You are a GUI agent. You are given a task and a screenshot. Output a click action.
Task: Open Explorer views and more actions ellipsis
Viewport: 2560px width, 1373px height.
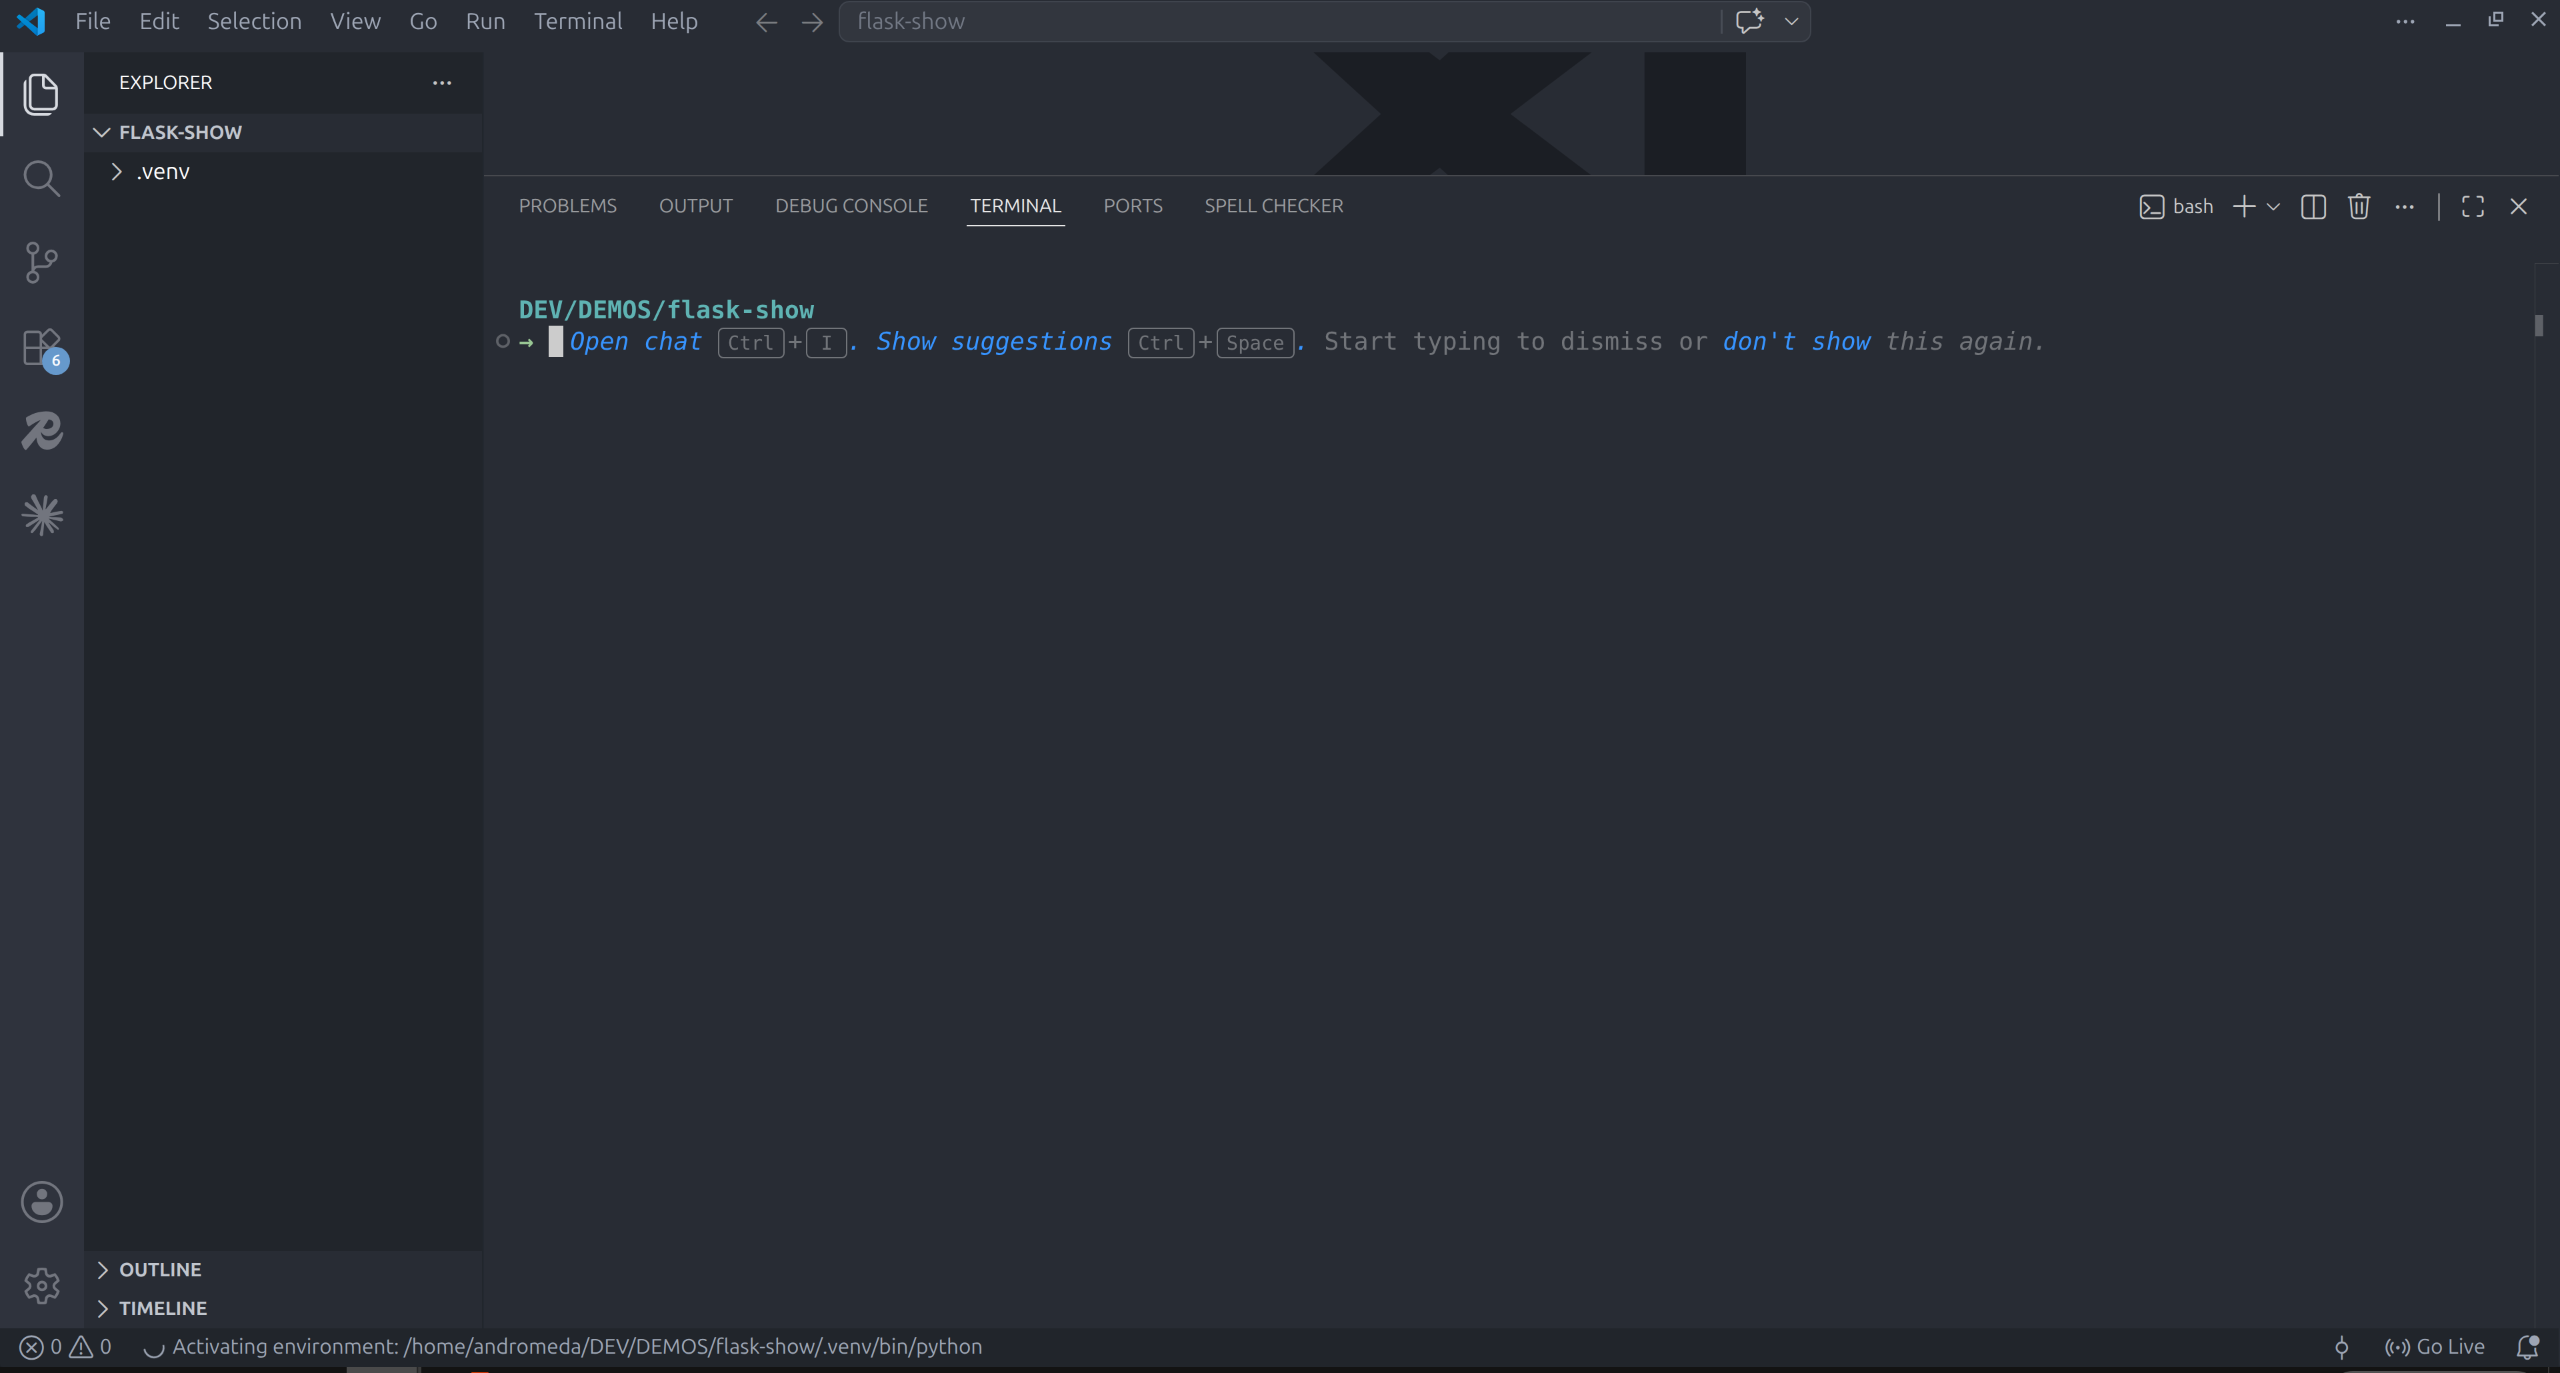click(442, 83)
